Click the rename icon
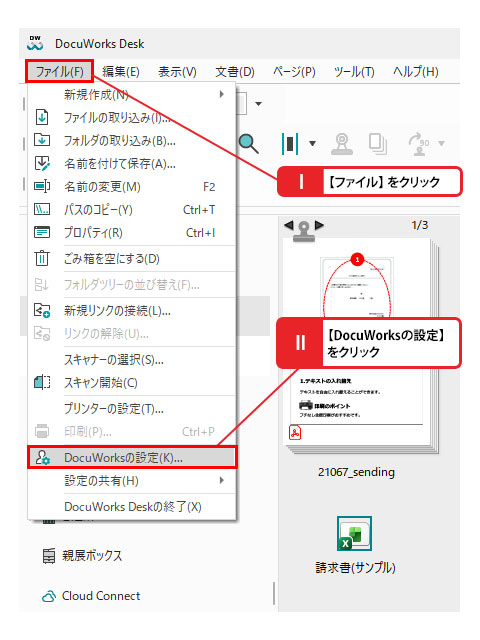480x640 pixels. coord(42,187)
